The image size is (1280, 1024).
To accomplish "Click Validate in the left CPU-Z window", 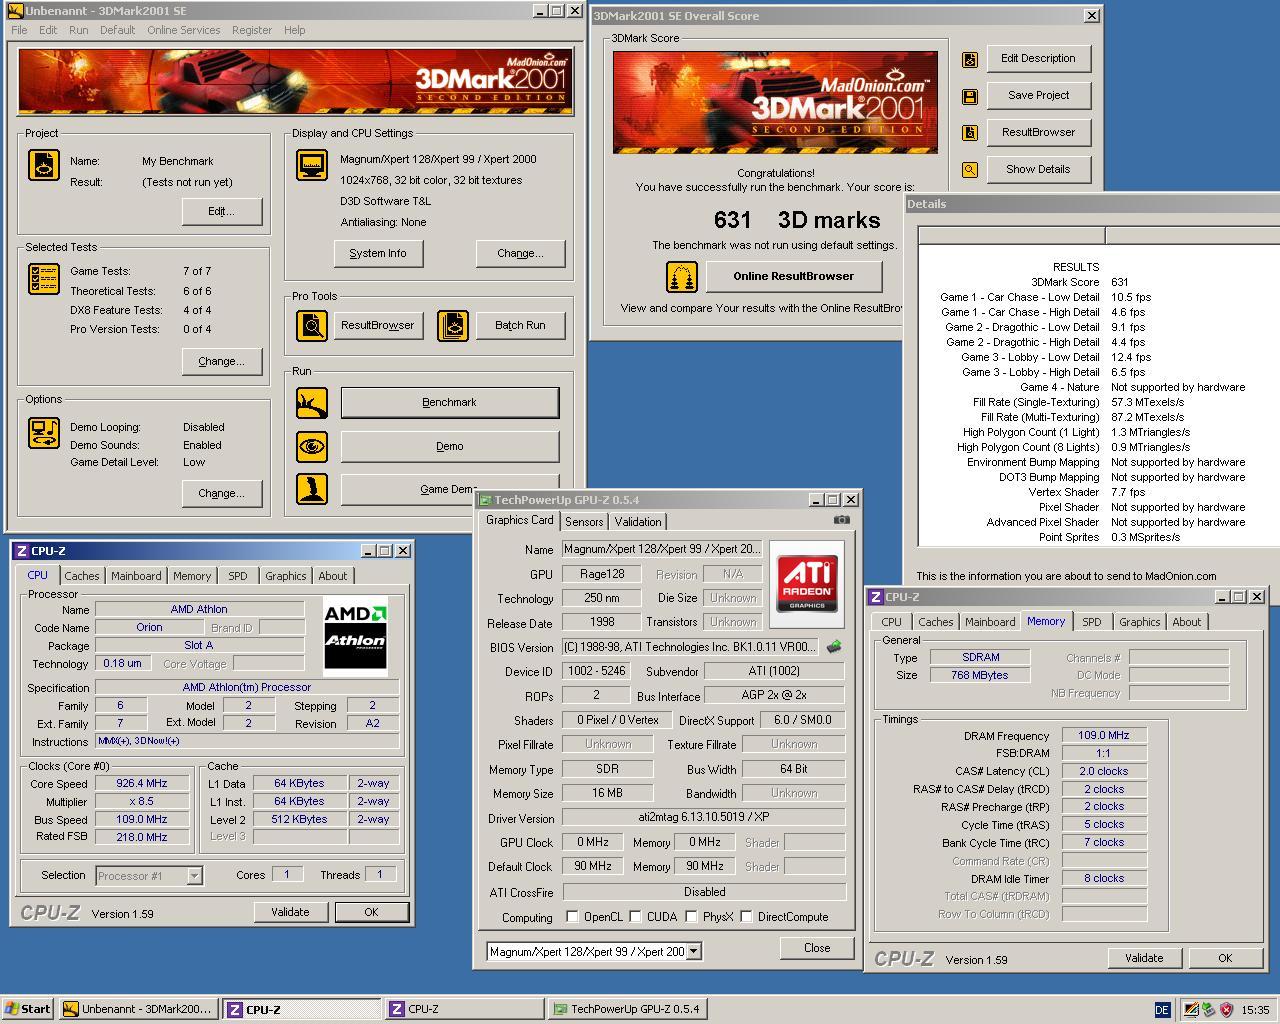I will pos(290,912).
